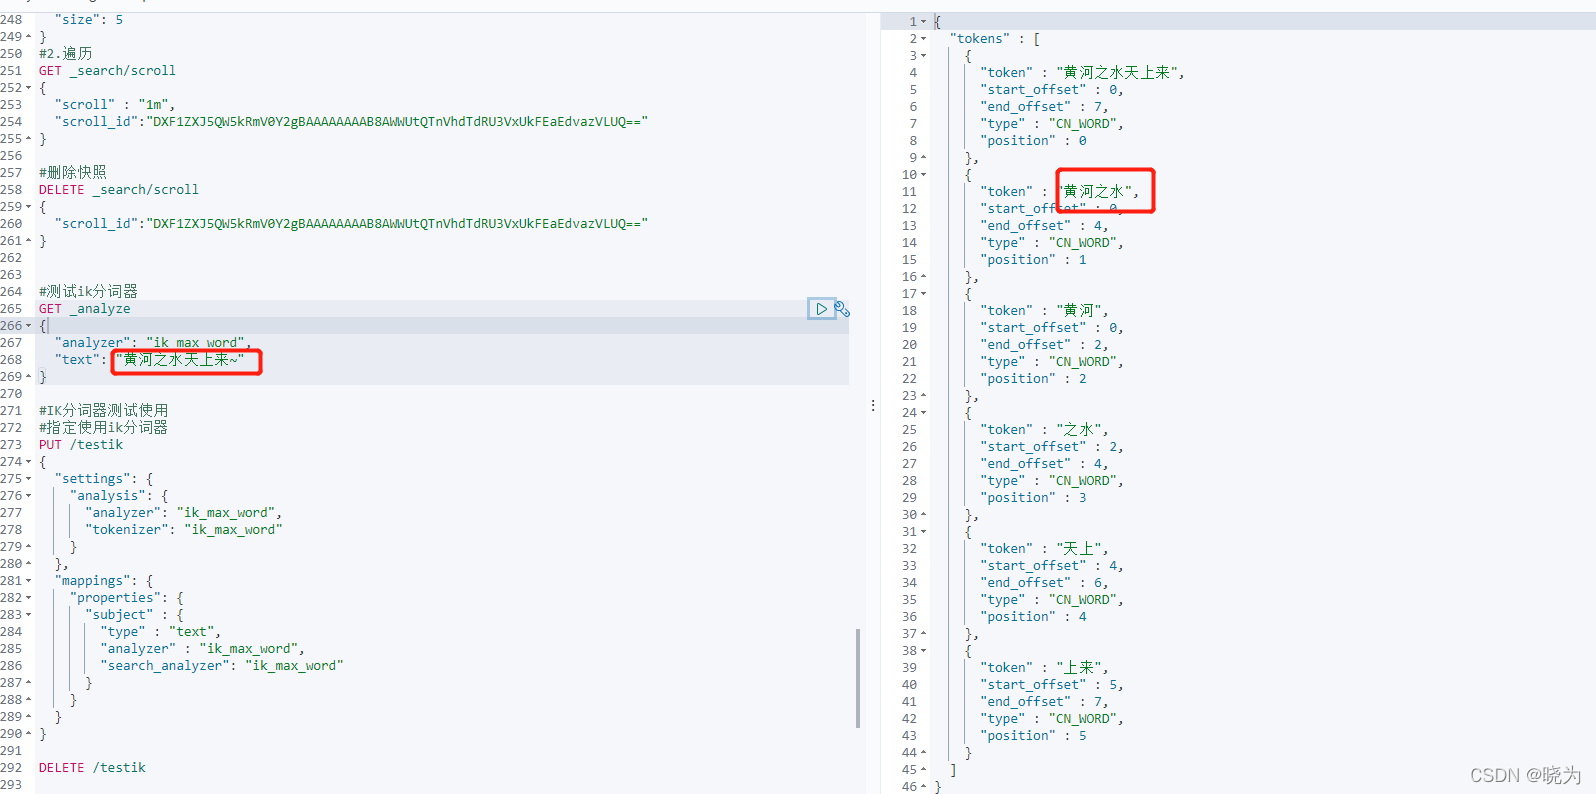Collapse the "properties" block at line 282
1596x794 pixels.
pos(28,598)
